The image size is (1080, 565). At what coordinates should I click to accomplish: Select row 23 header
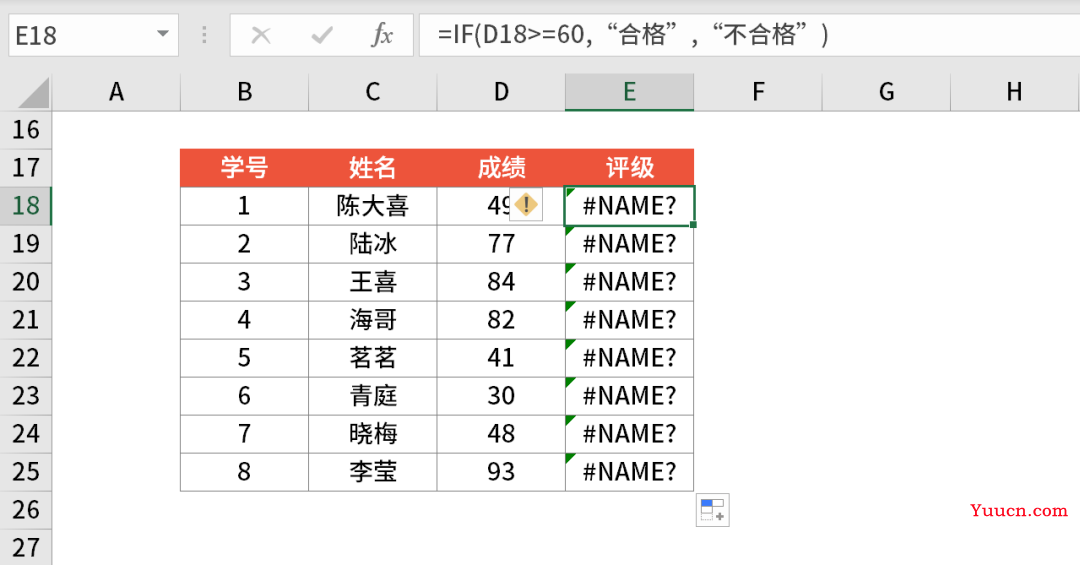[25, 396]
